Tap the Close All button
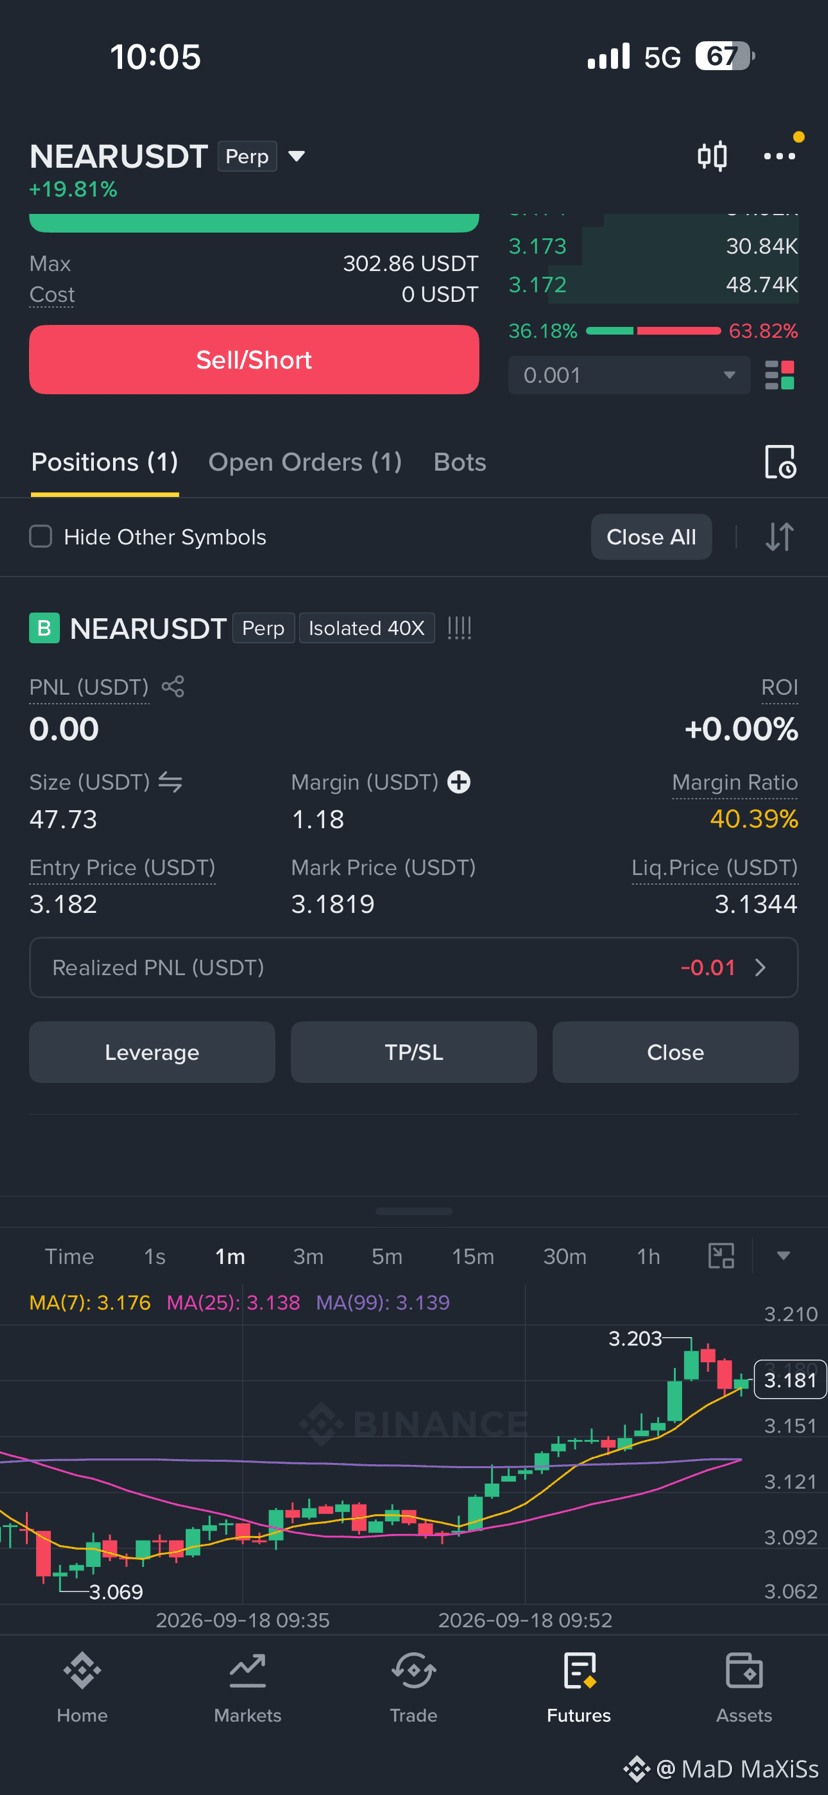This screenshot has width=828, height=1795. (651, 537)
